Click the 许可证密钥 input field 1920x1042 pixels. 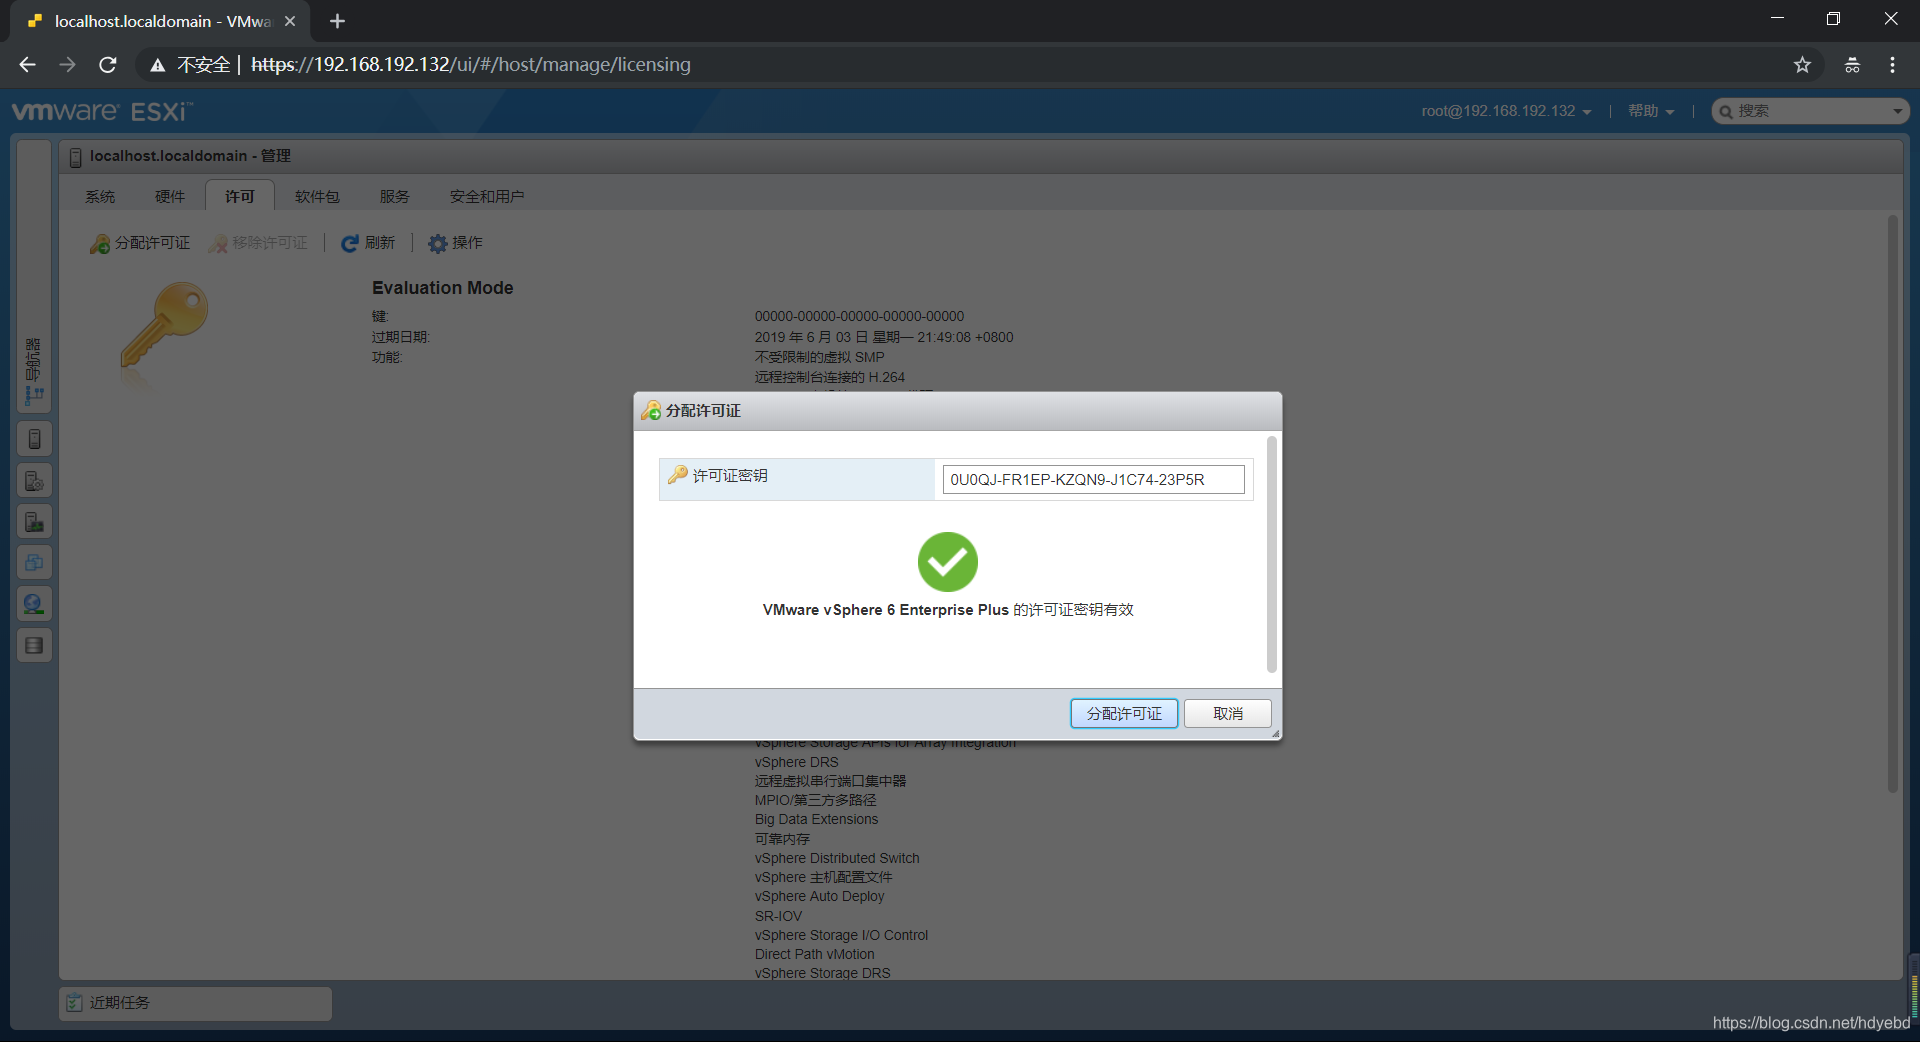point(1093,479)
